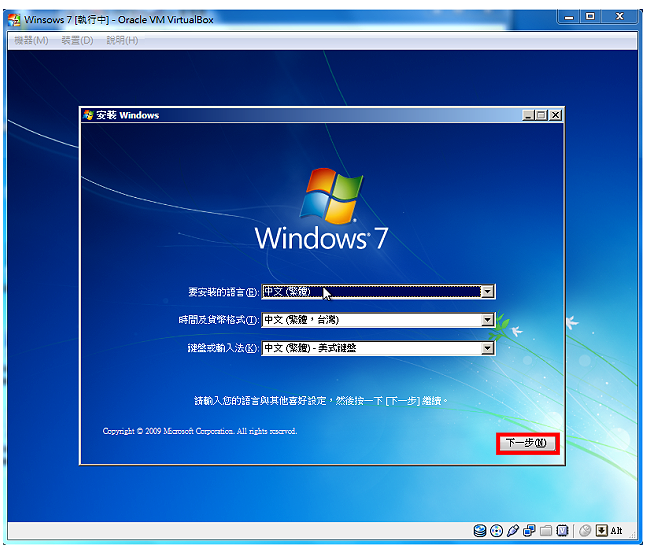Click the Alt host key text
657x546 pixels.
(616, 531)
